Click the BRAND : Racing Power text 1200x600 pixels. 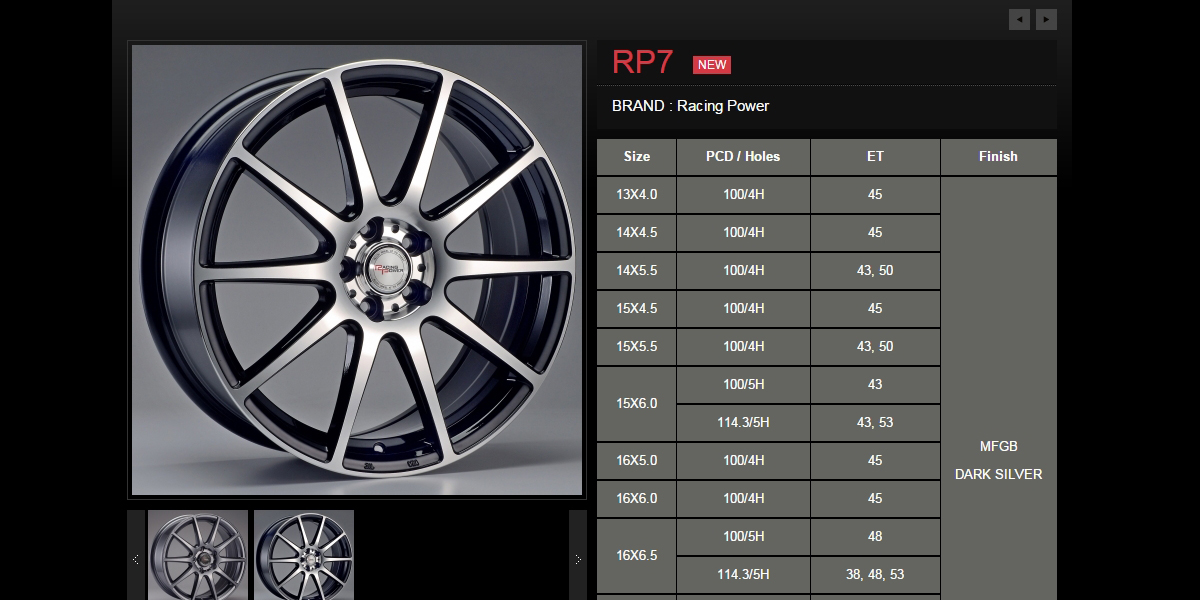690,106
